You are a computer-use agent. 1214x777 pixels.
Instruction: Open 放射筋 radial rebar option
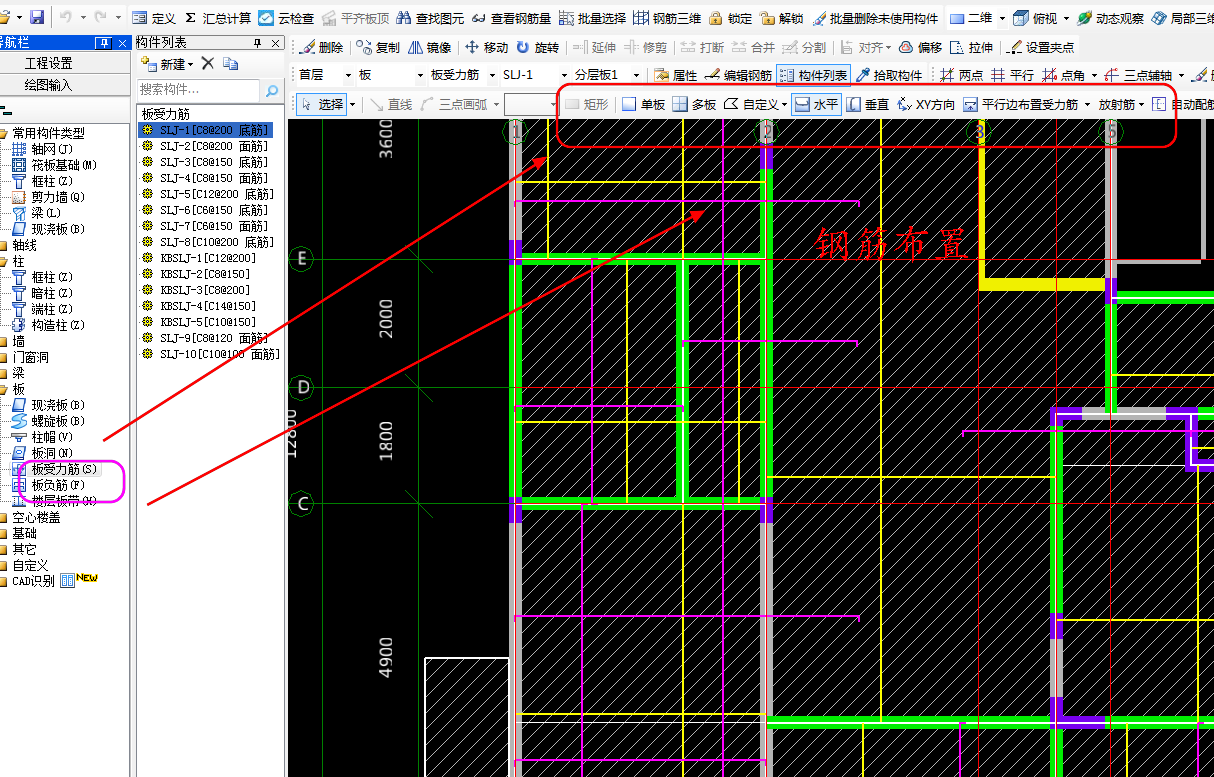tap(1122, 104)
